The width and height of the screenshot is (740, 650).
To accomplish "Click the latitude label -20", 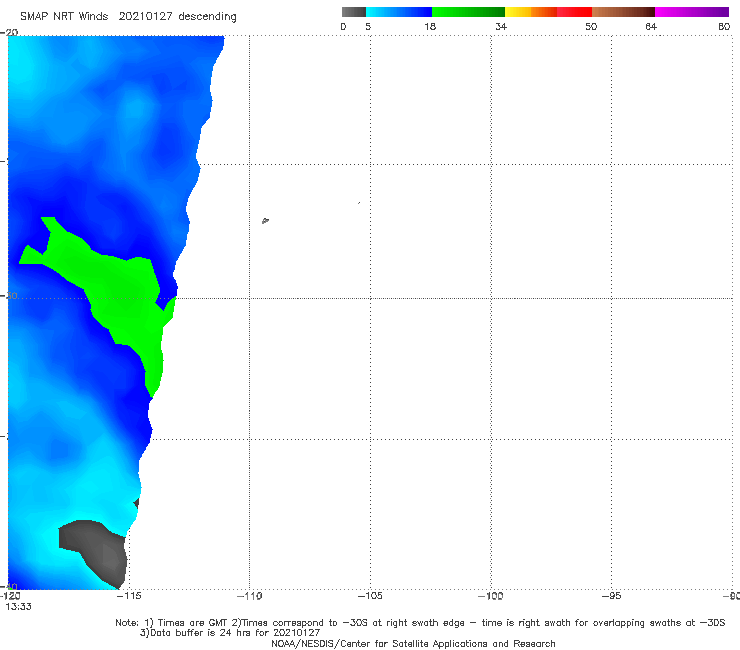I will pos(9,33).
